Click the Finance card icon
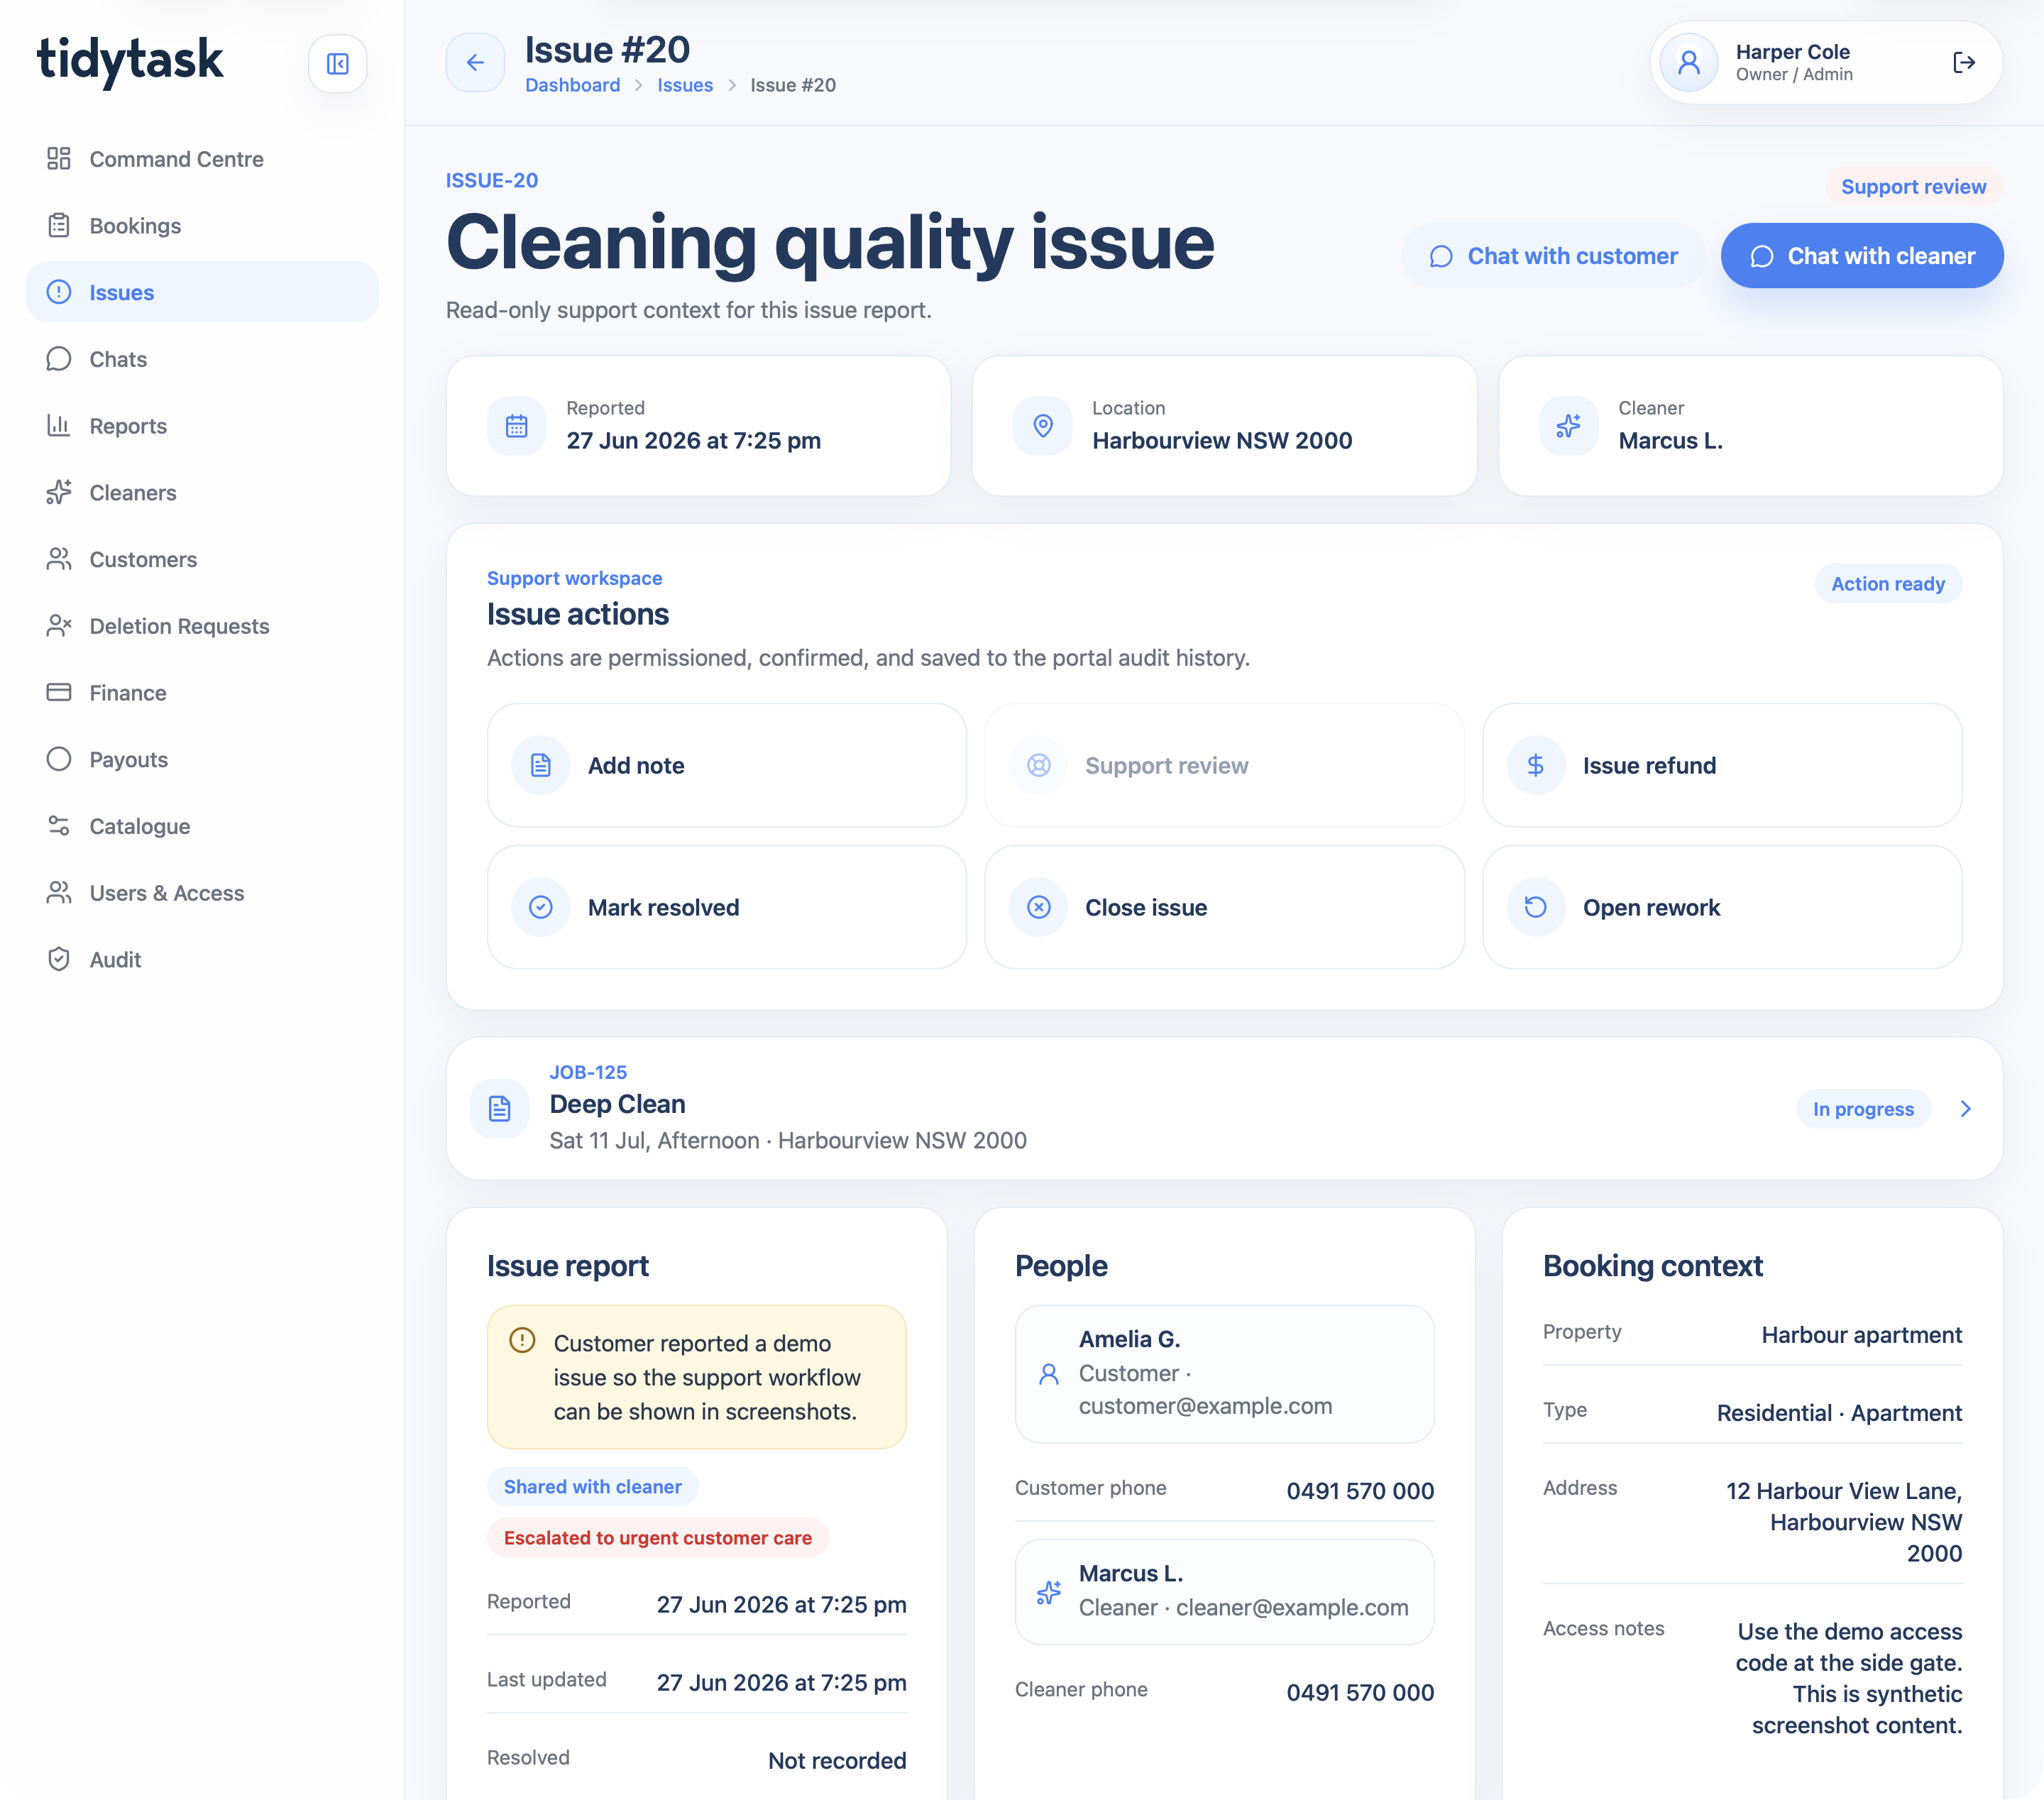 (59, 693)
